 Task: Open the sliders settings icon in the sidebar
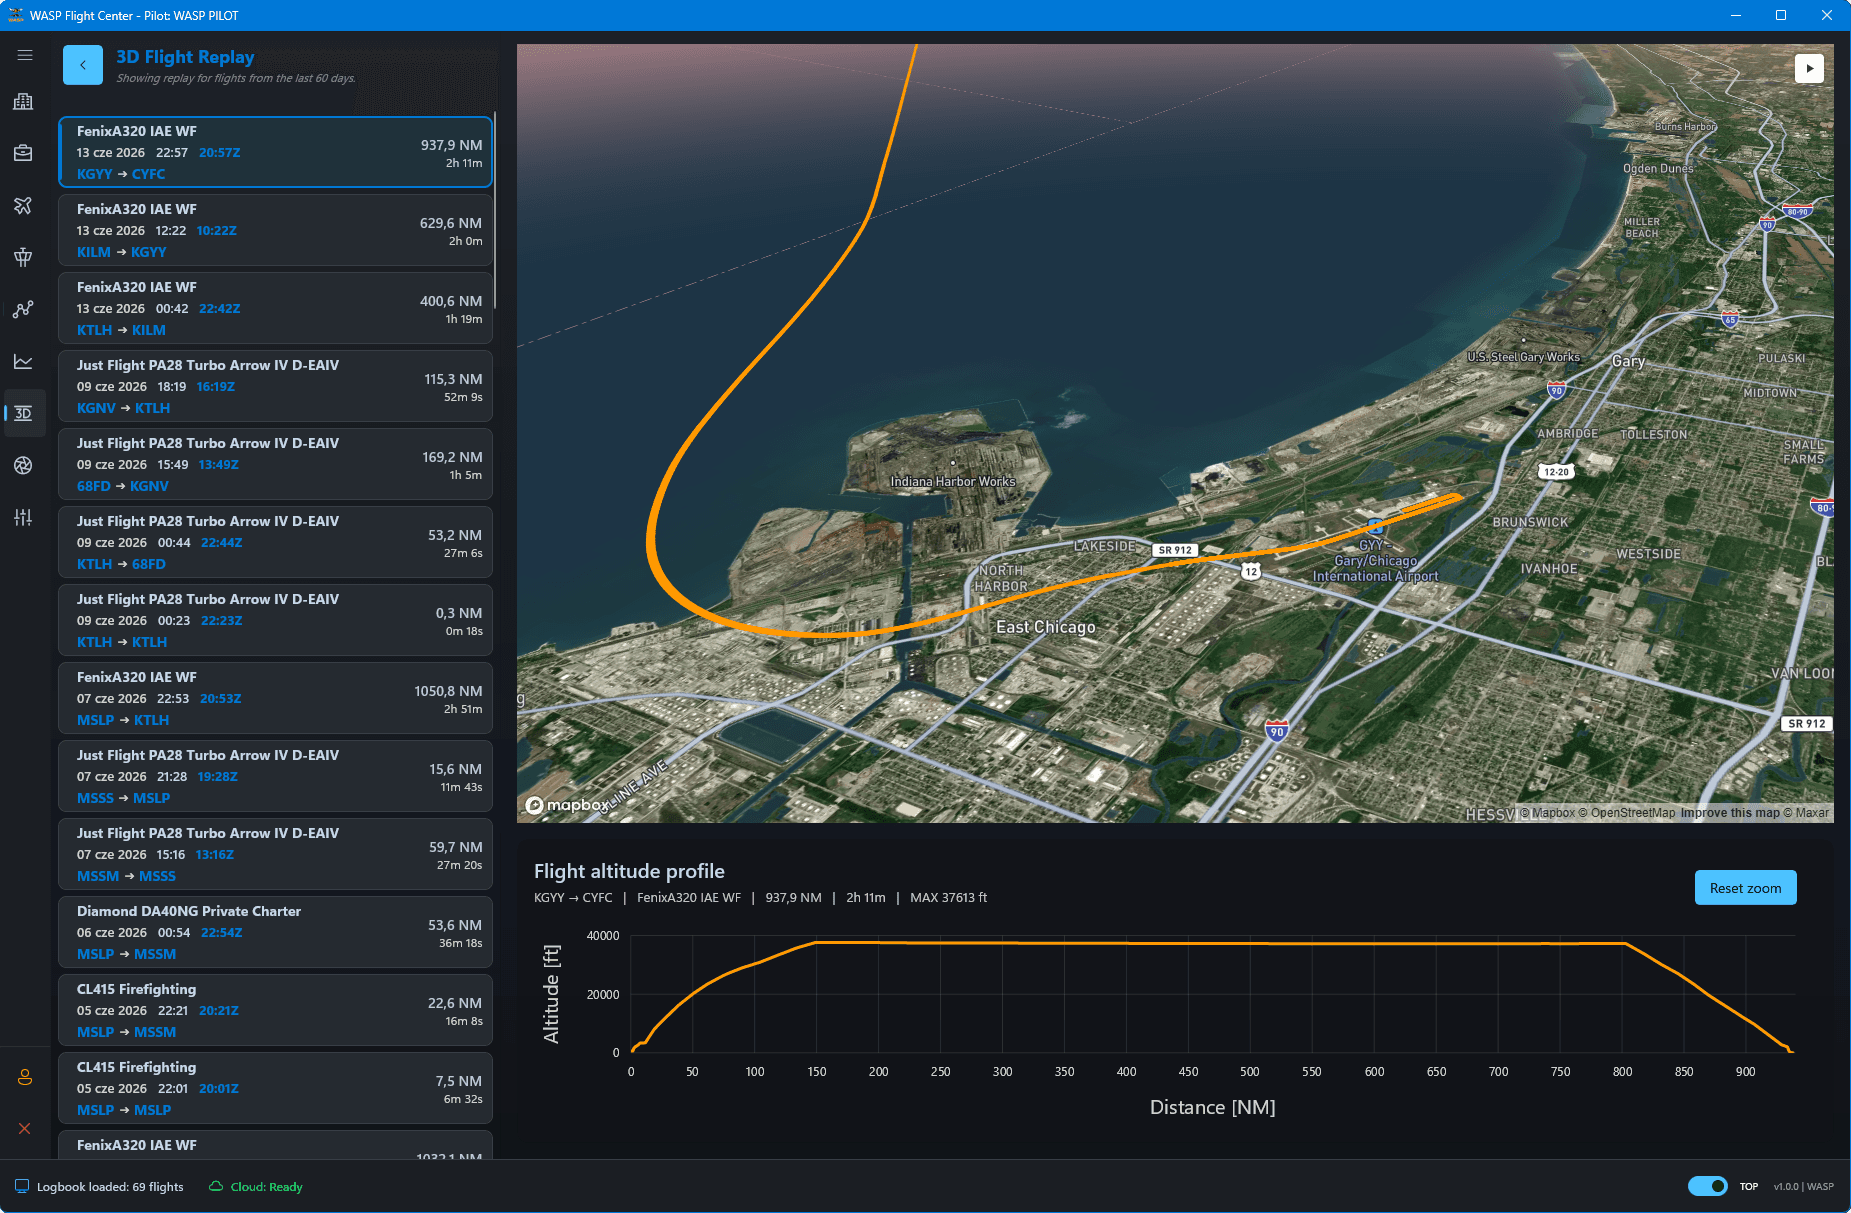(x=23, y=517)
